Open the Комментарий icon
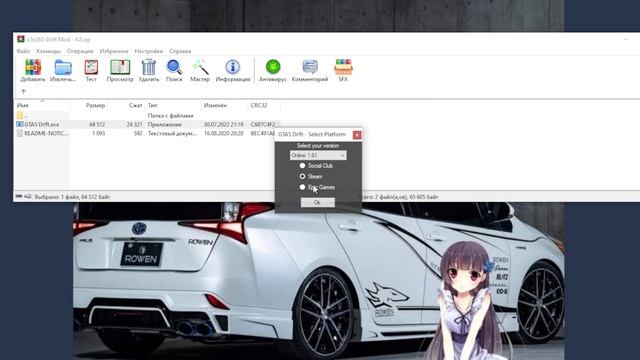This screenshot has width=640, height=360. pos(310,67)
